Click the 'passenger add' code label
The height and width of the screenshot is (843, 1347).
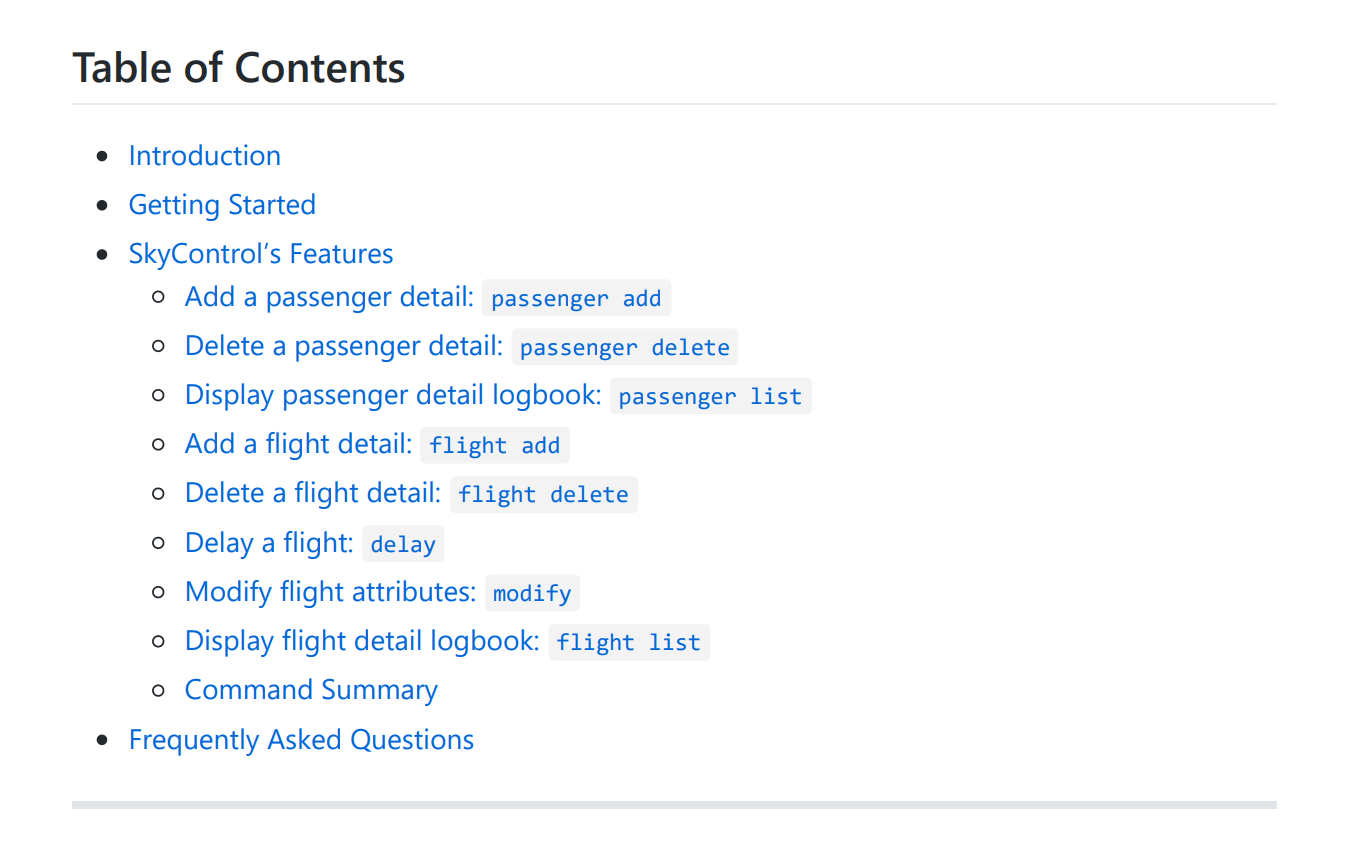tap(576, 299)
